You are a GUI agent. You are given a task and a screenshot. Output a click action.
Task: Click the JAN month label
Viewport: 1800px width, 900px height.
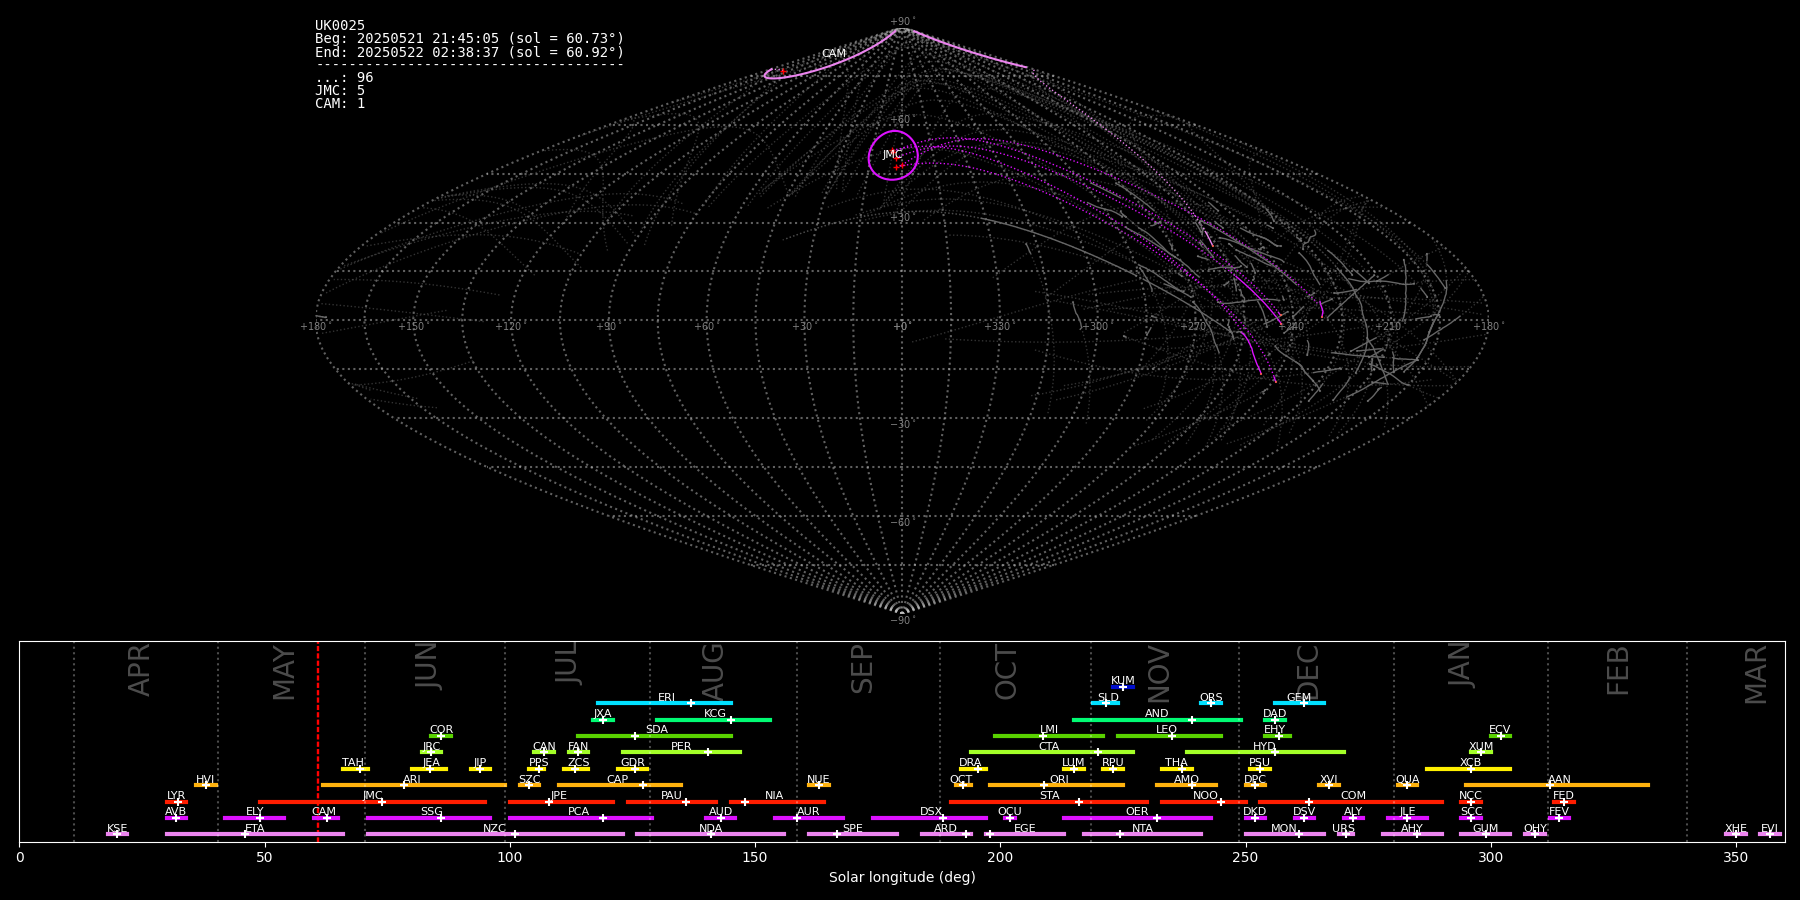[x=1460, y=665]
